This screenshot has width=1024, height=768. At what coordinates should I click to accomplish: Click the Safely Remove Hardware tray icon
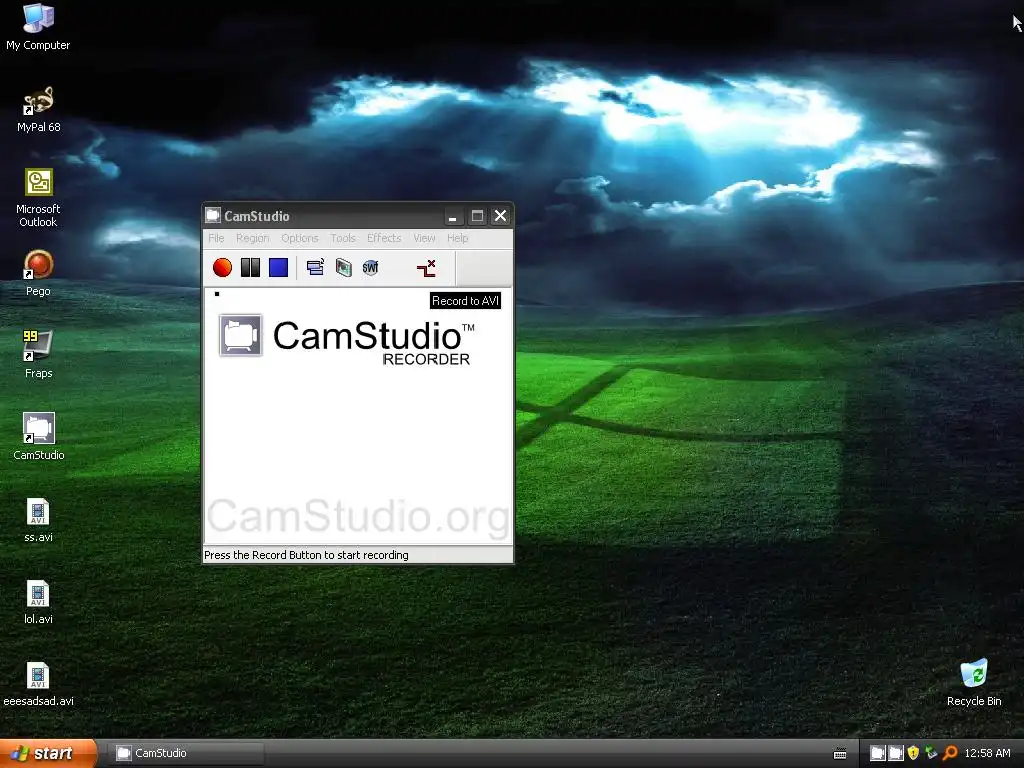click(x=931, y=753)
